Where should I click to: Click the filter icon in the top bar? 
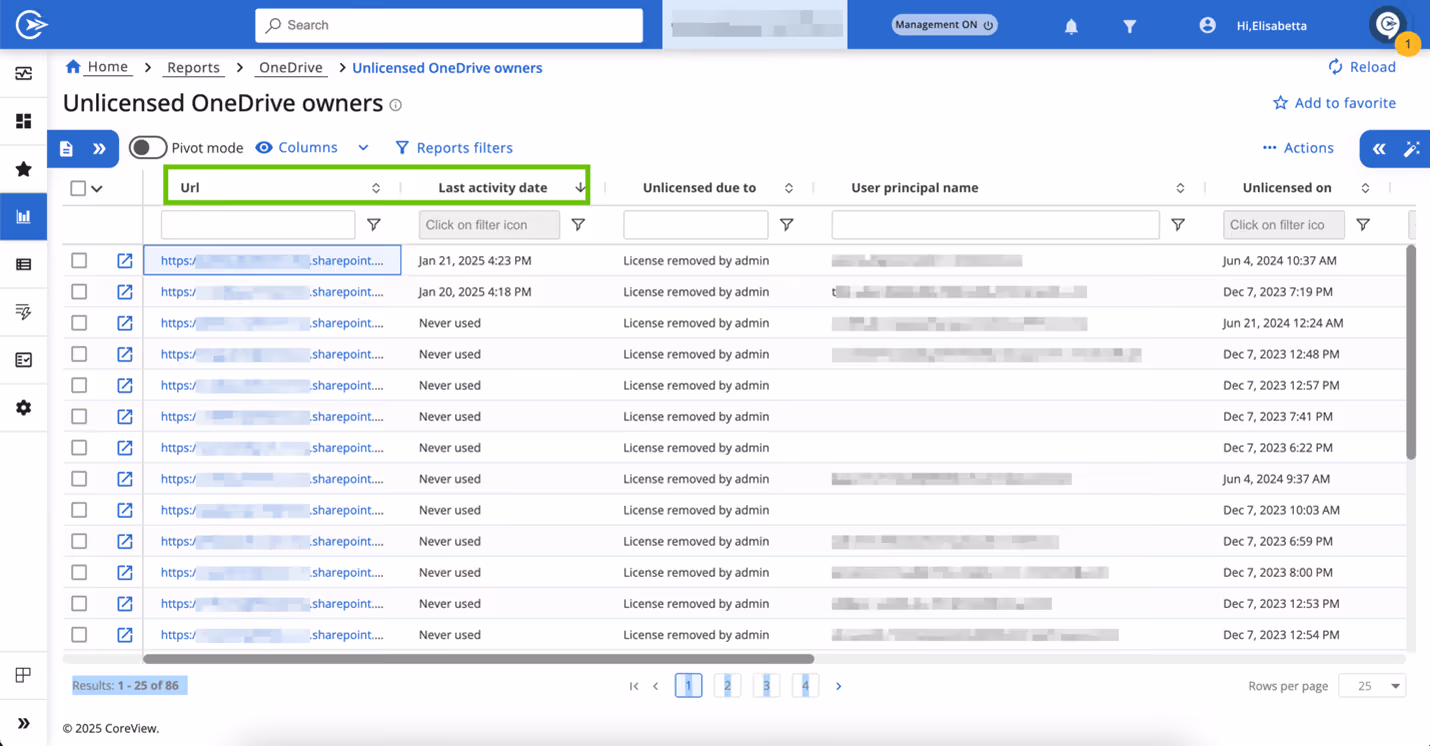coord(1129,25)
